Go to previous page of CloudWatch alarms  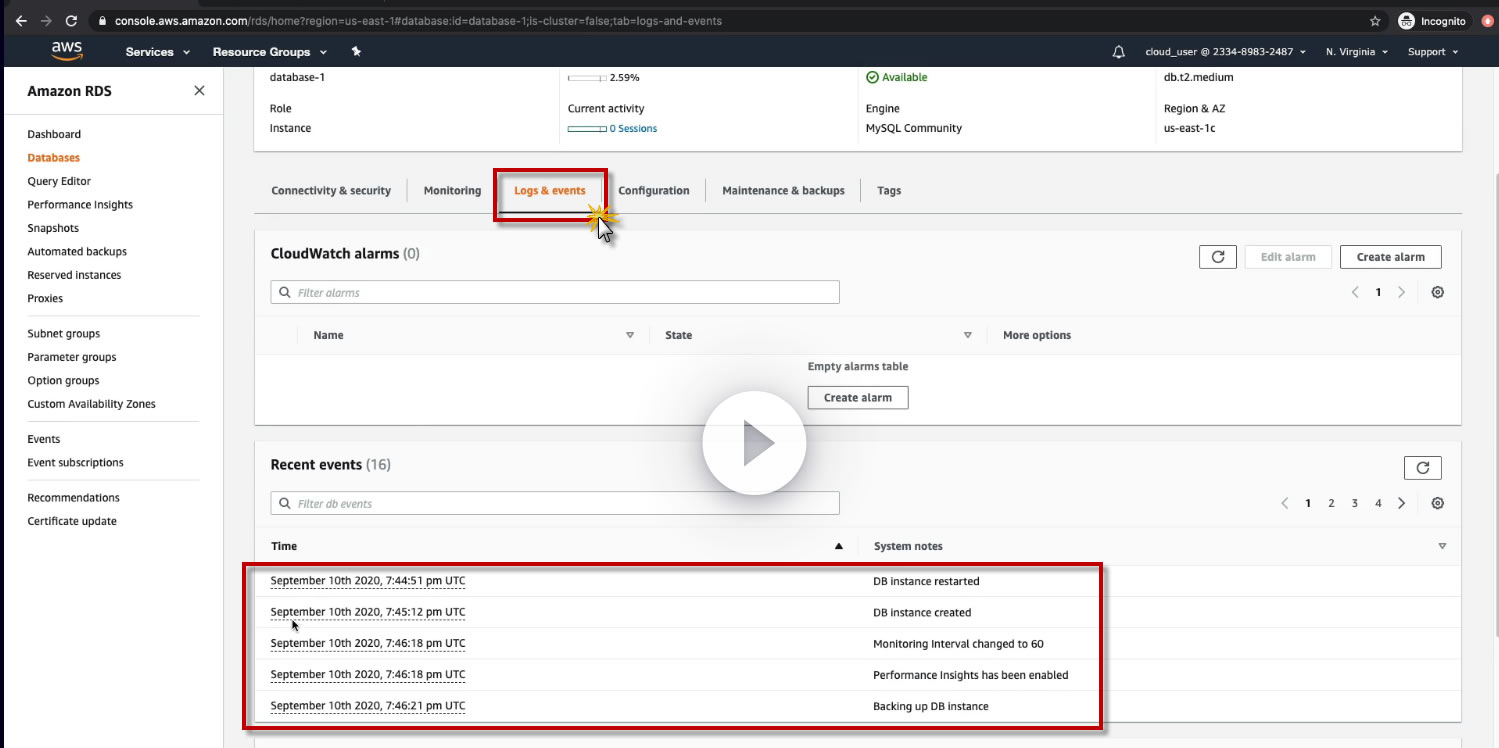1355,292
